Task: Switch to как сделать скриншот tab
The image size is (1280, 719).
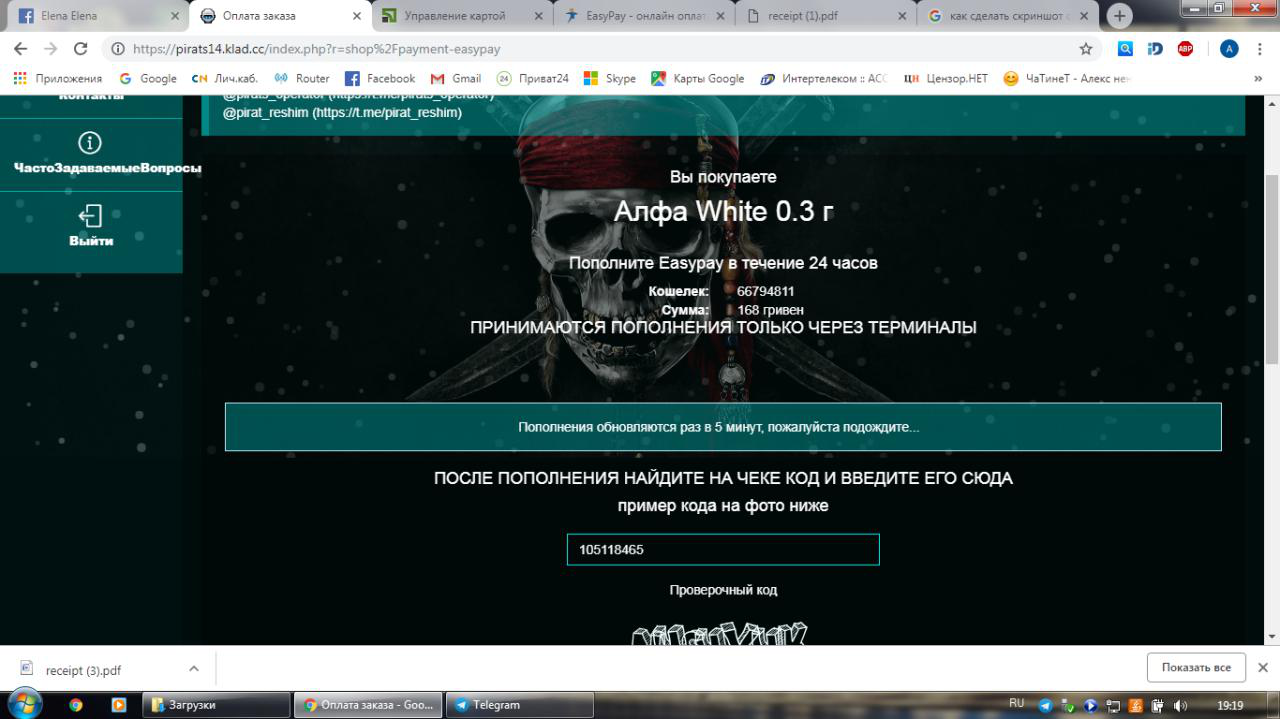Action: pyautogui.click(x=1008, y=16)
